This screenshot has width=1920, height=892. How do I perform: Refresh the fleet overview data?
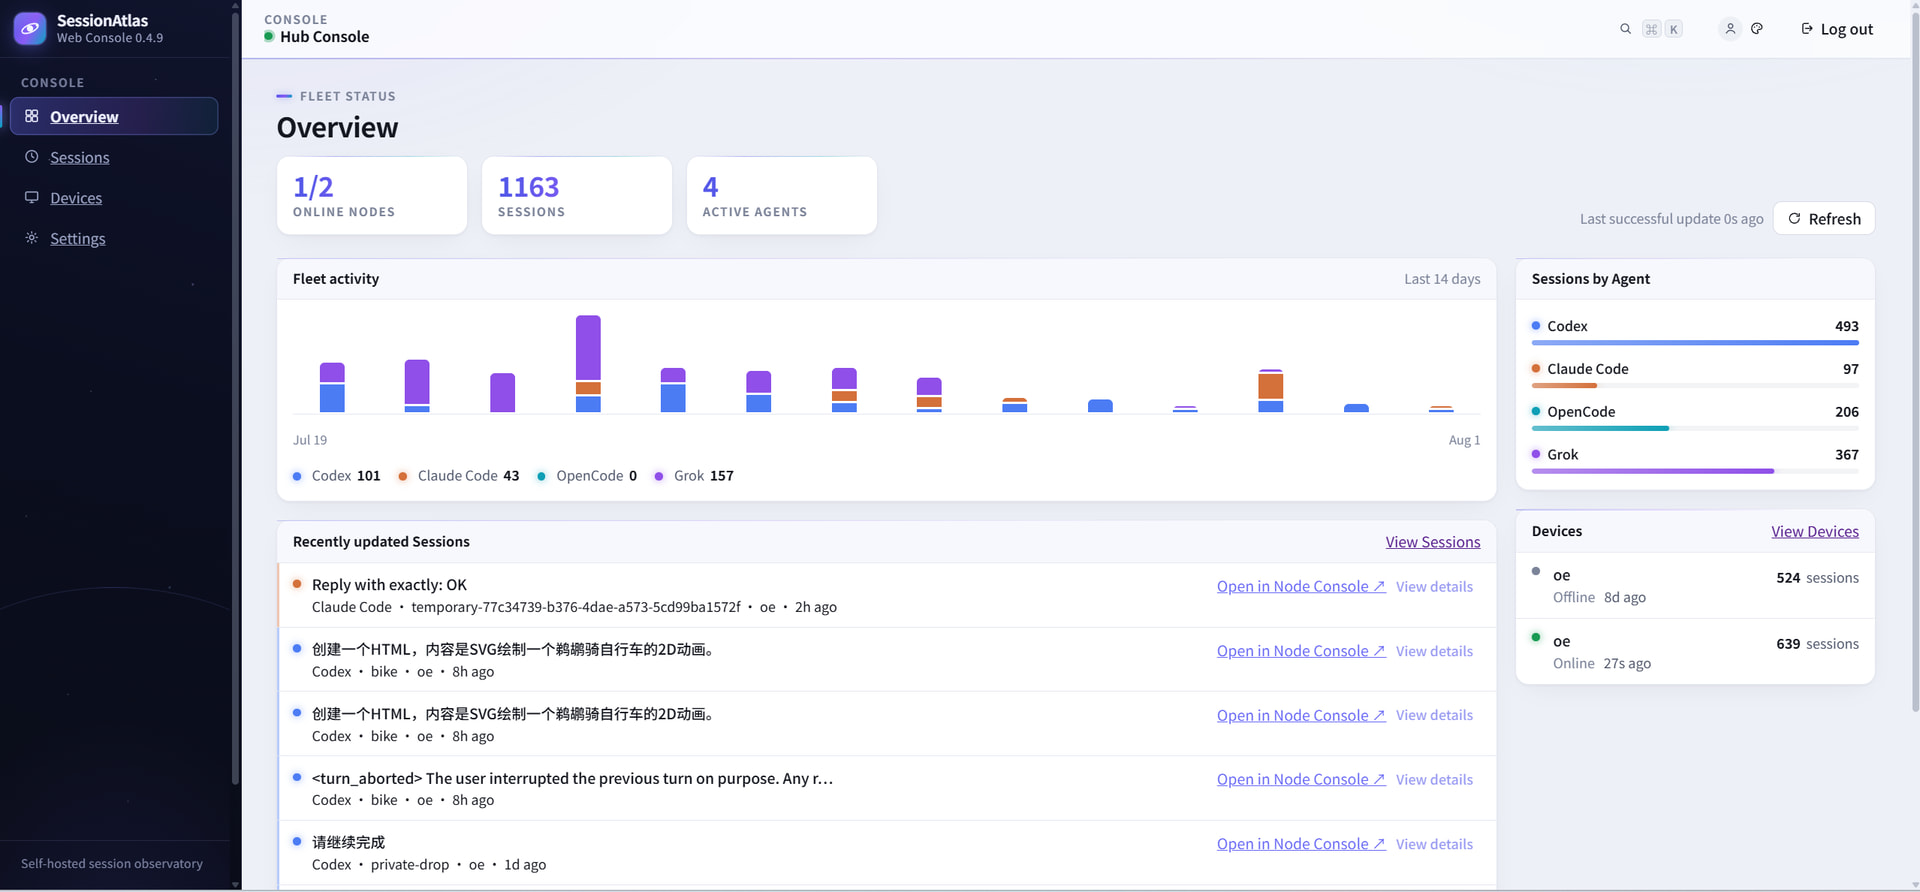(1824, 218)
